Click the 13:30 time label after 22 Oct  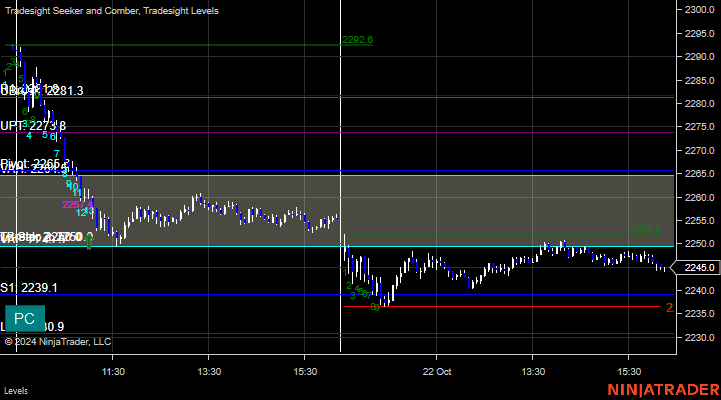[533, 371]
